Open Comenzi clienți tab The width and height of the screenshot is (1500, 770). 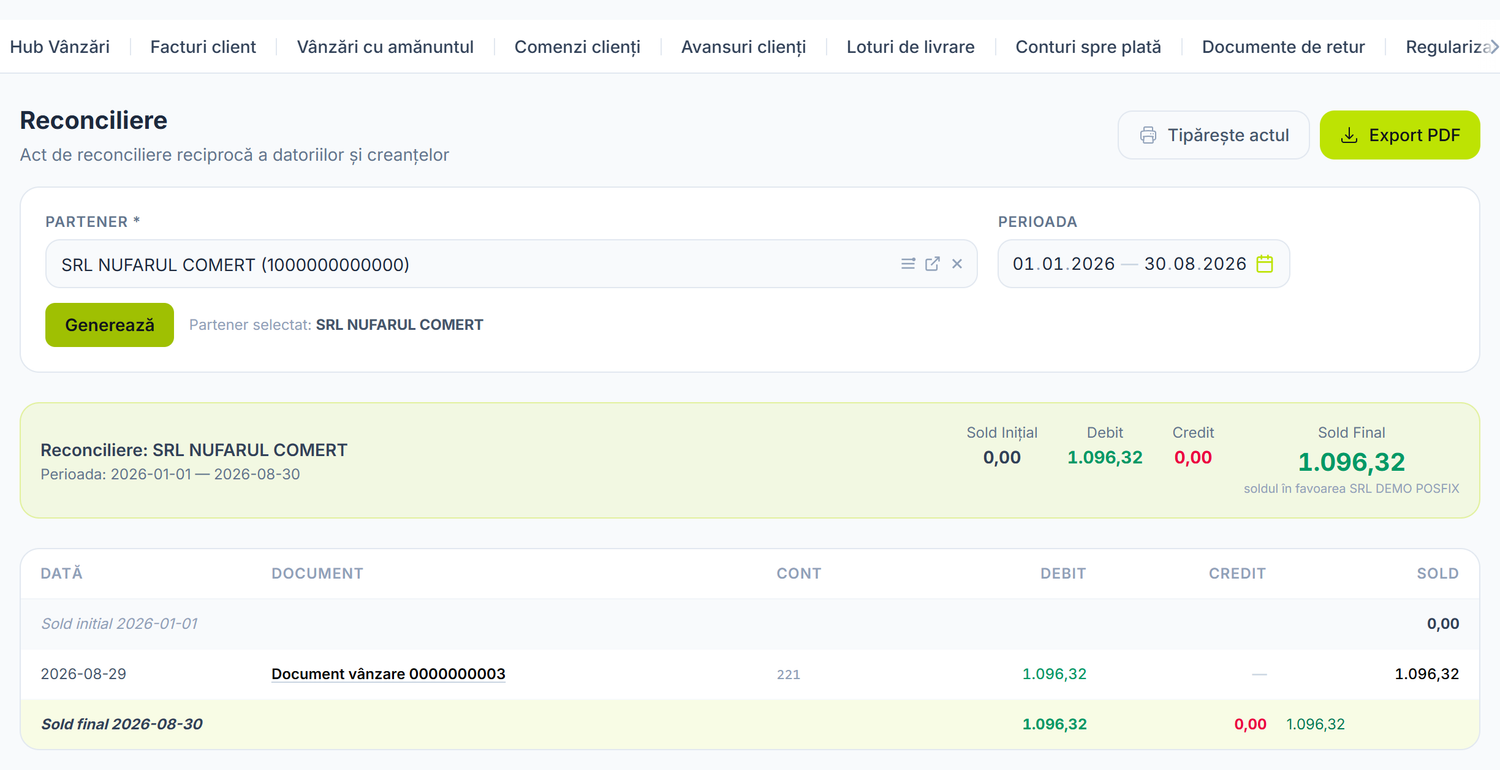pyautogui.click(x=577, y=47)
